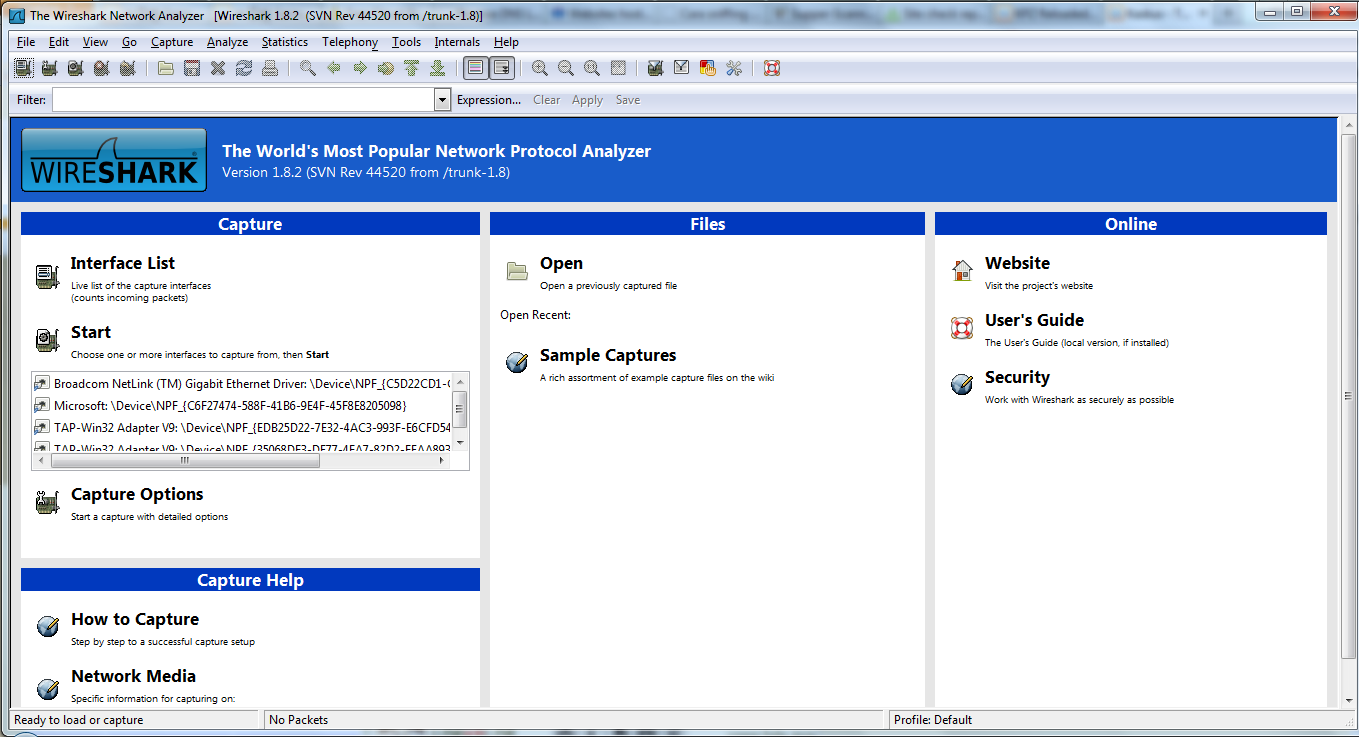The height and width of the screenshot is (737, 1359).
Task: Click the Go to Last Packet icon
Action: pos(438,67)
